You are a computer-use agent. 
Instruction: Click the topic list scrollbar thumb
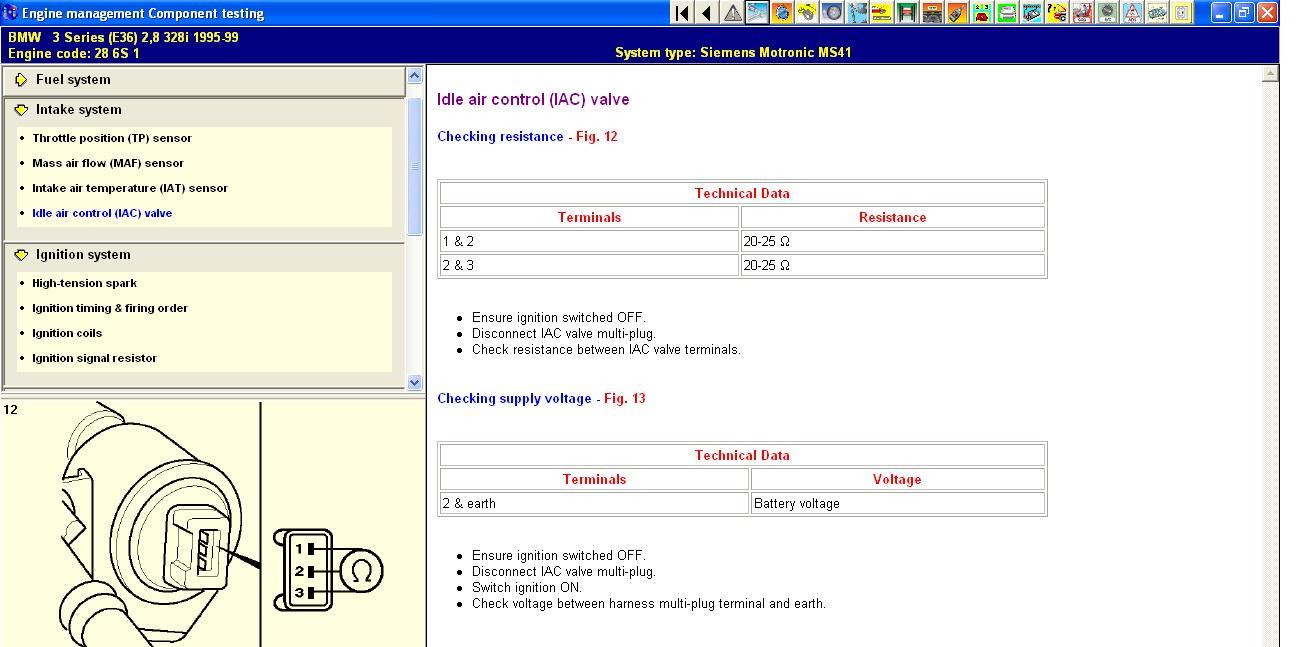tap(415, 165)
